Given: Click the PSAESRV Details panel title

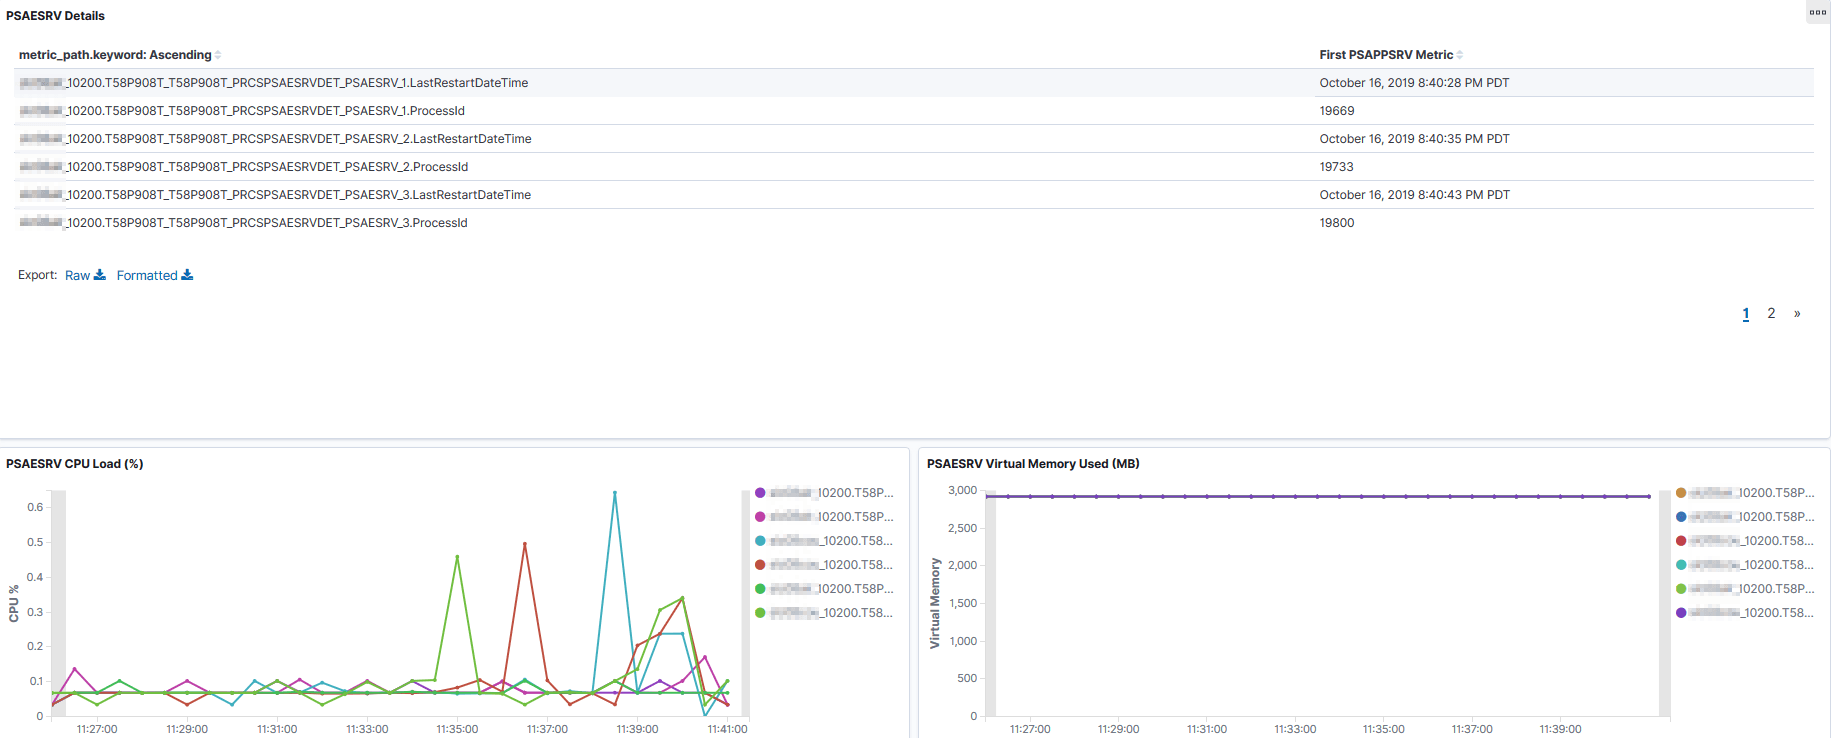Looking at the screenshot, I should click(x=55, y=16).
